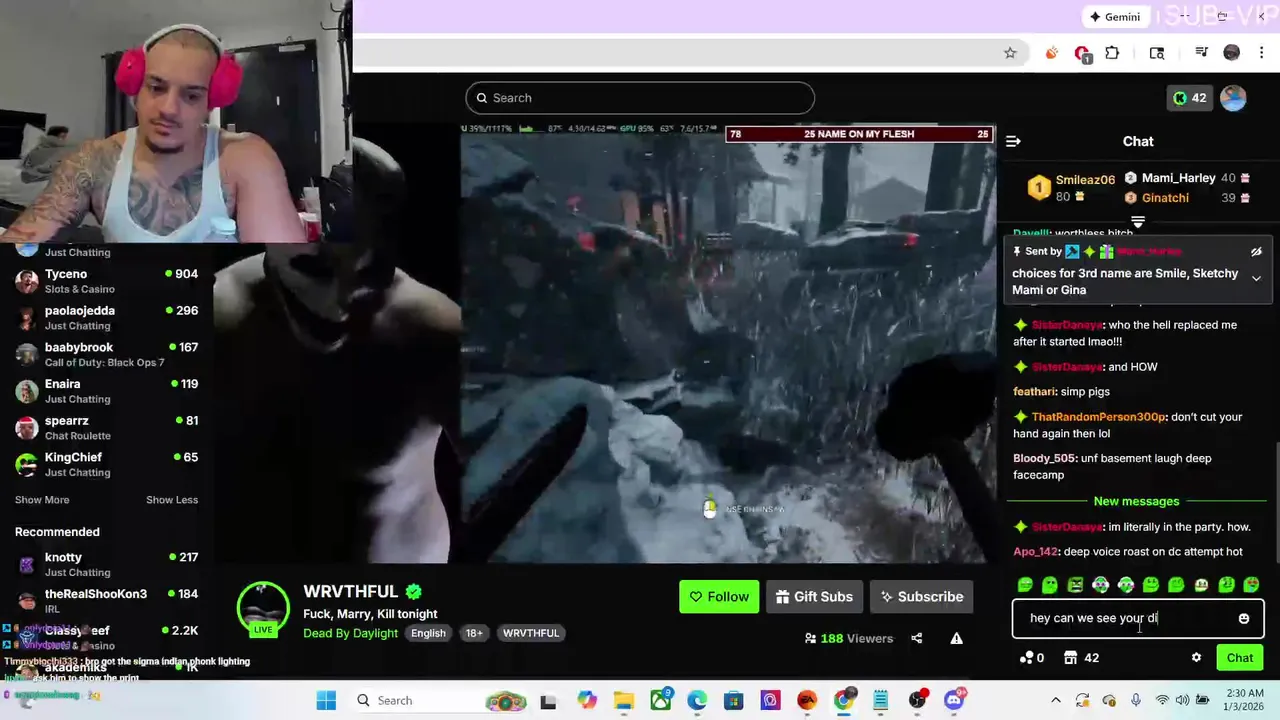Open File Explorer from taskbar

click(623, 701)
